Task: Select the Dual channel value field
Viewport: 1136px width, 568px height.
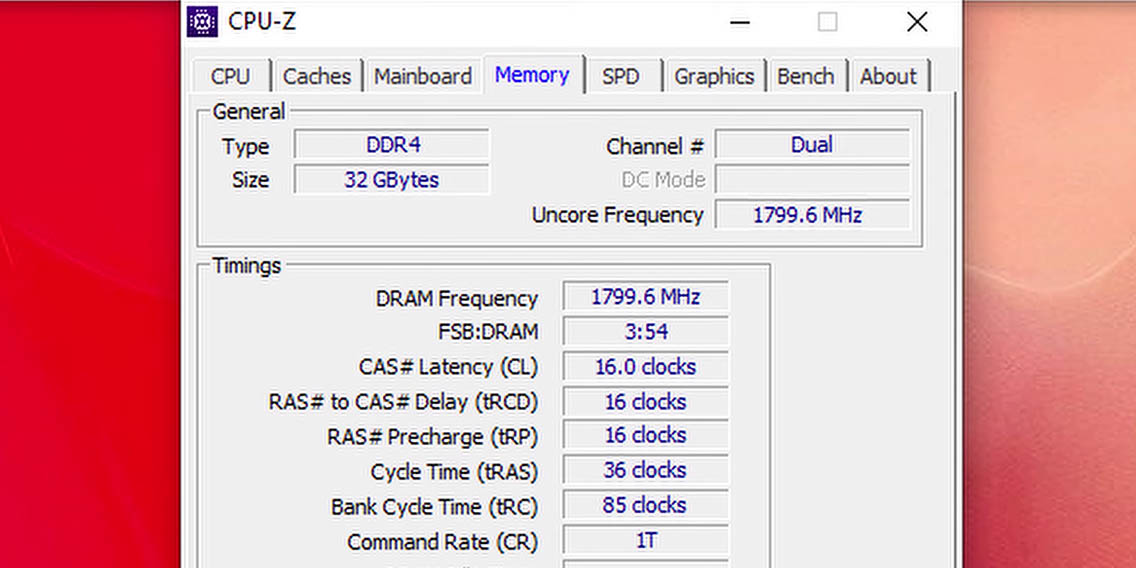Action: [812, 144]
